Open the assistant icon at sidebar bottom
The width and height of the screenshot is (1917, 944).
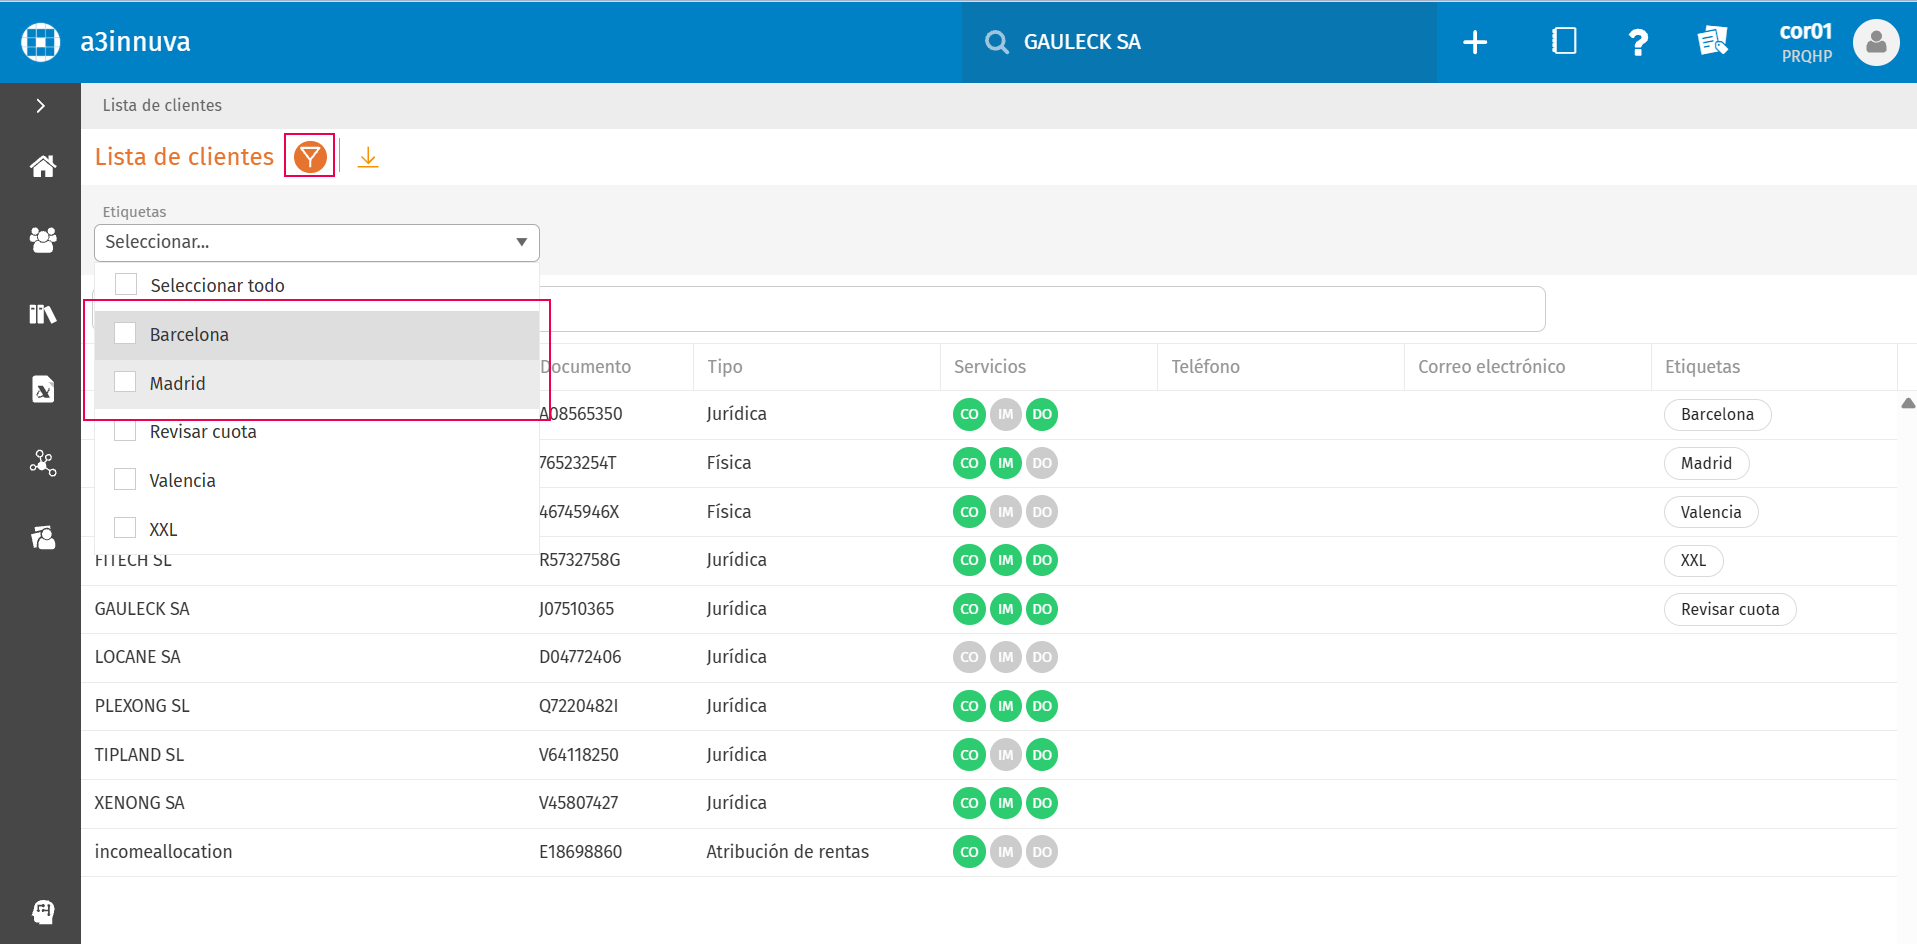click(x=42, y=911)
